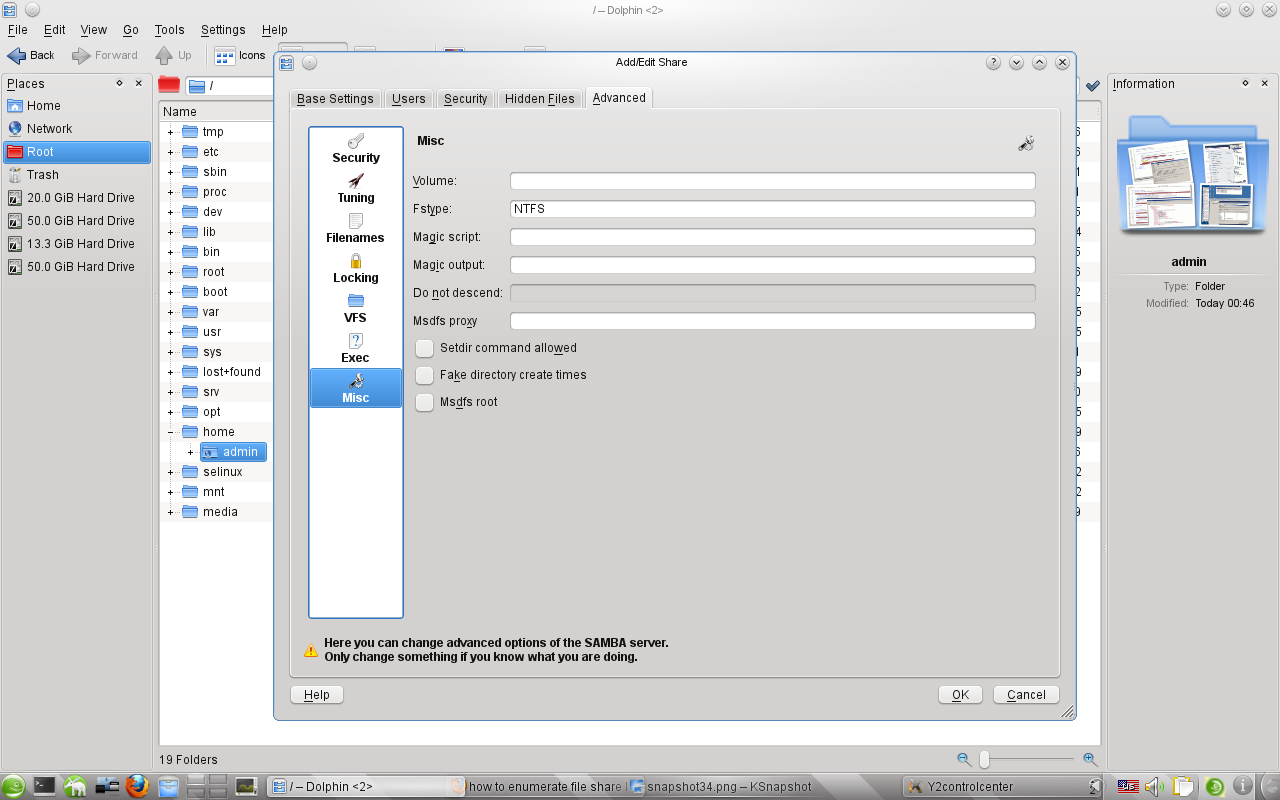
Task: Open the Tools menu in Dolphin
Action: click(170, 30)
